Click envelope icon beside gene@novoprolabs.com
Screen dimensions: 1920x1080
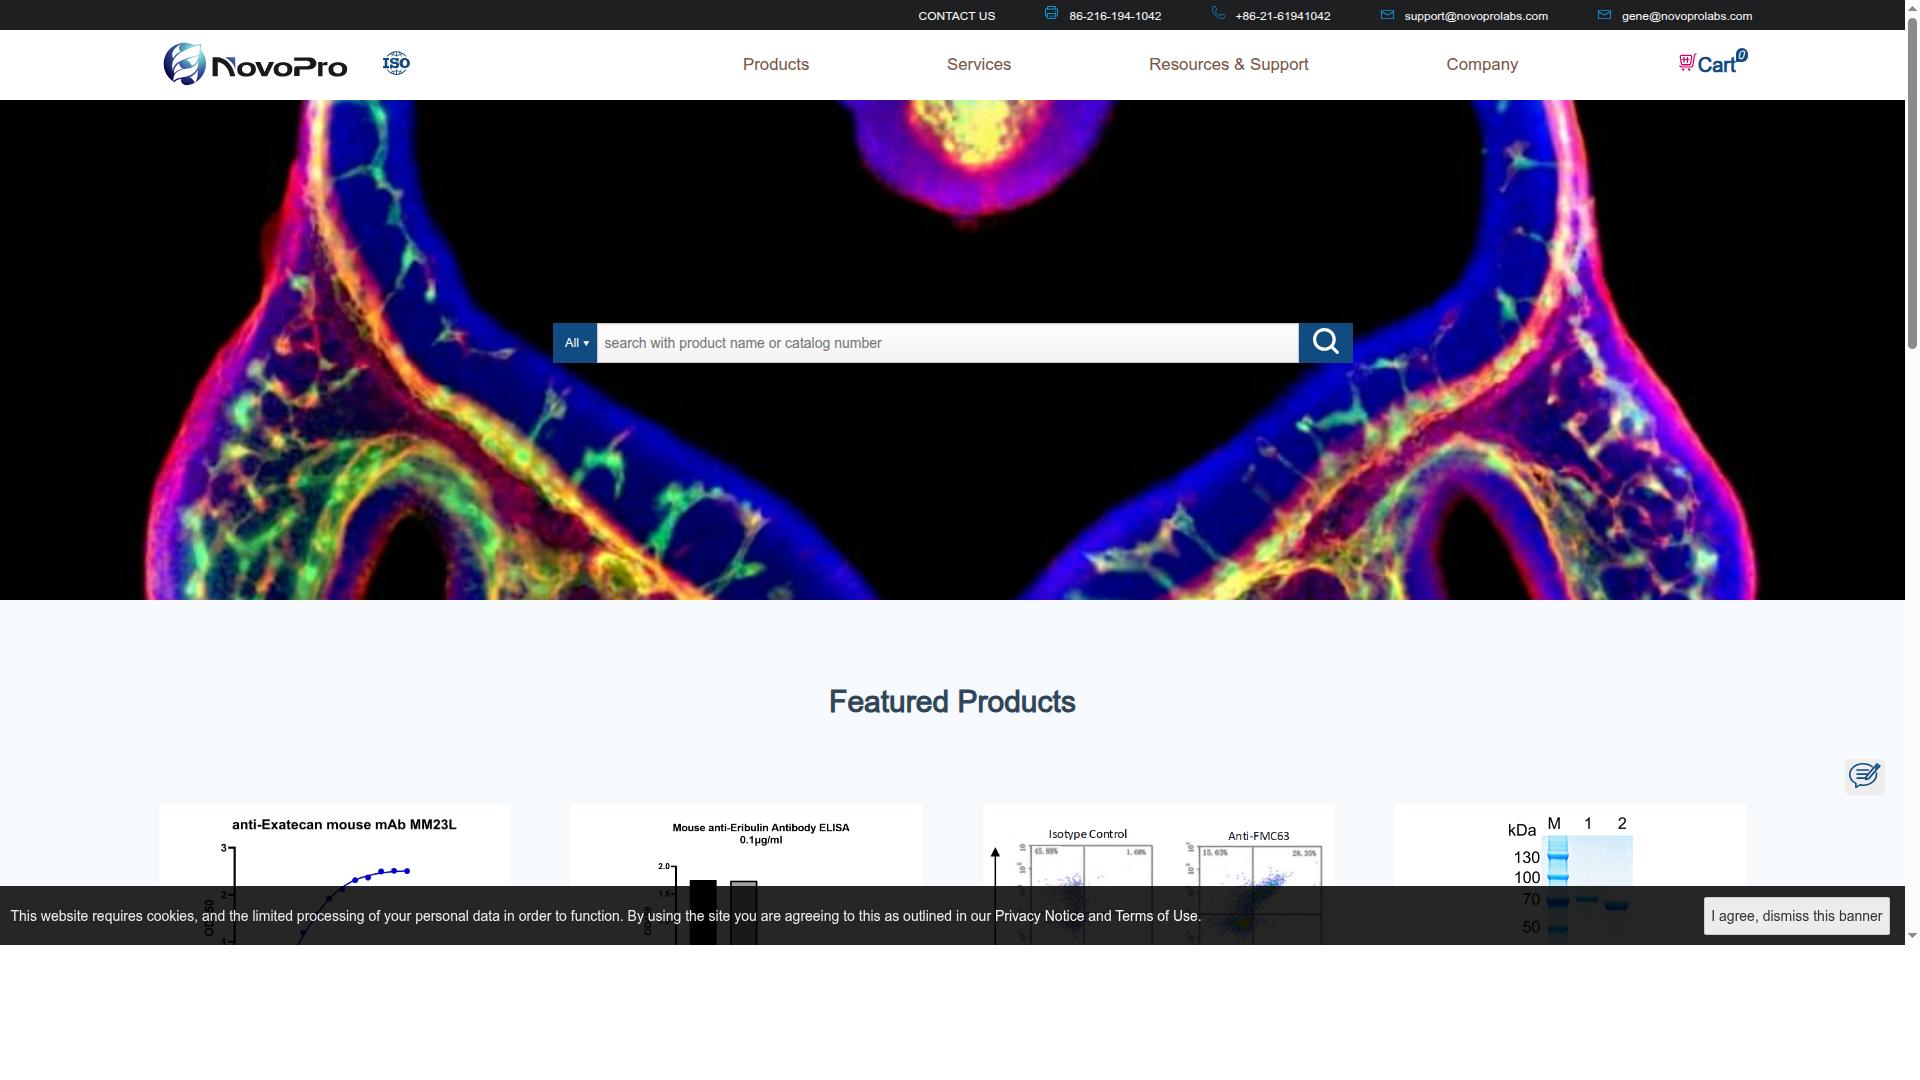[1604, 15]
